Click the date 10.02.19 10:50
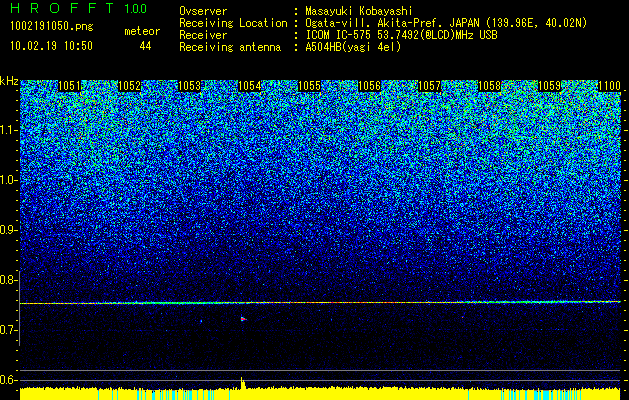The height and width of the screenshot is (400, 629). 51,46
